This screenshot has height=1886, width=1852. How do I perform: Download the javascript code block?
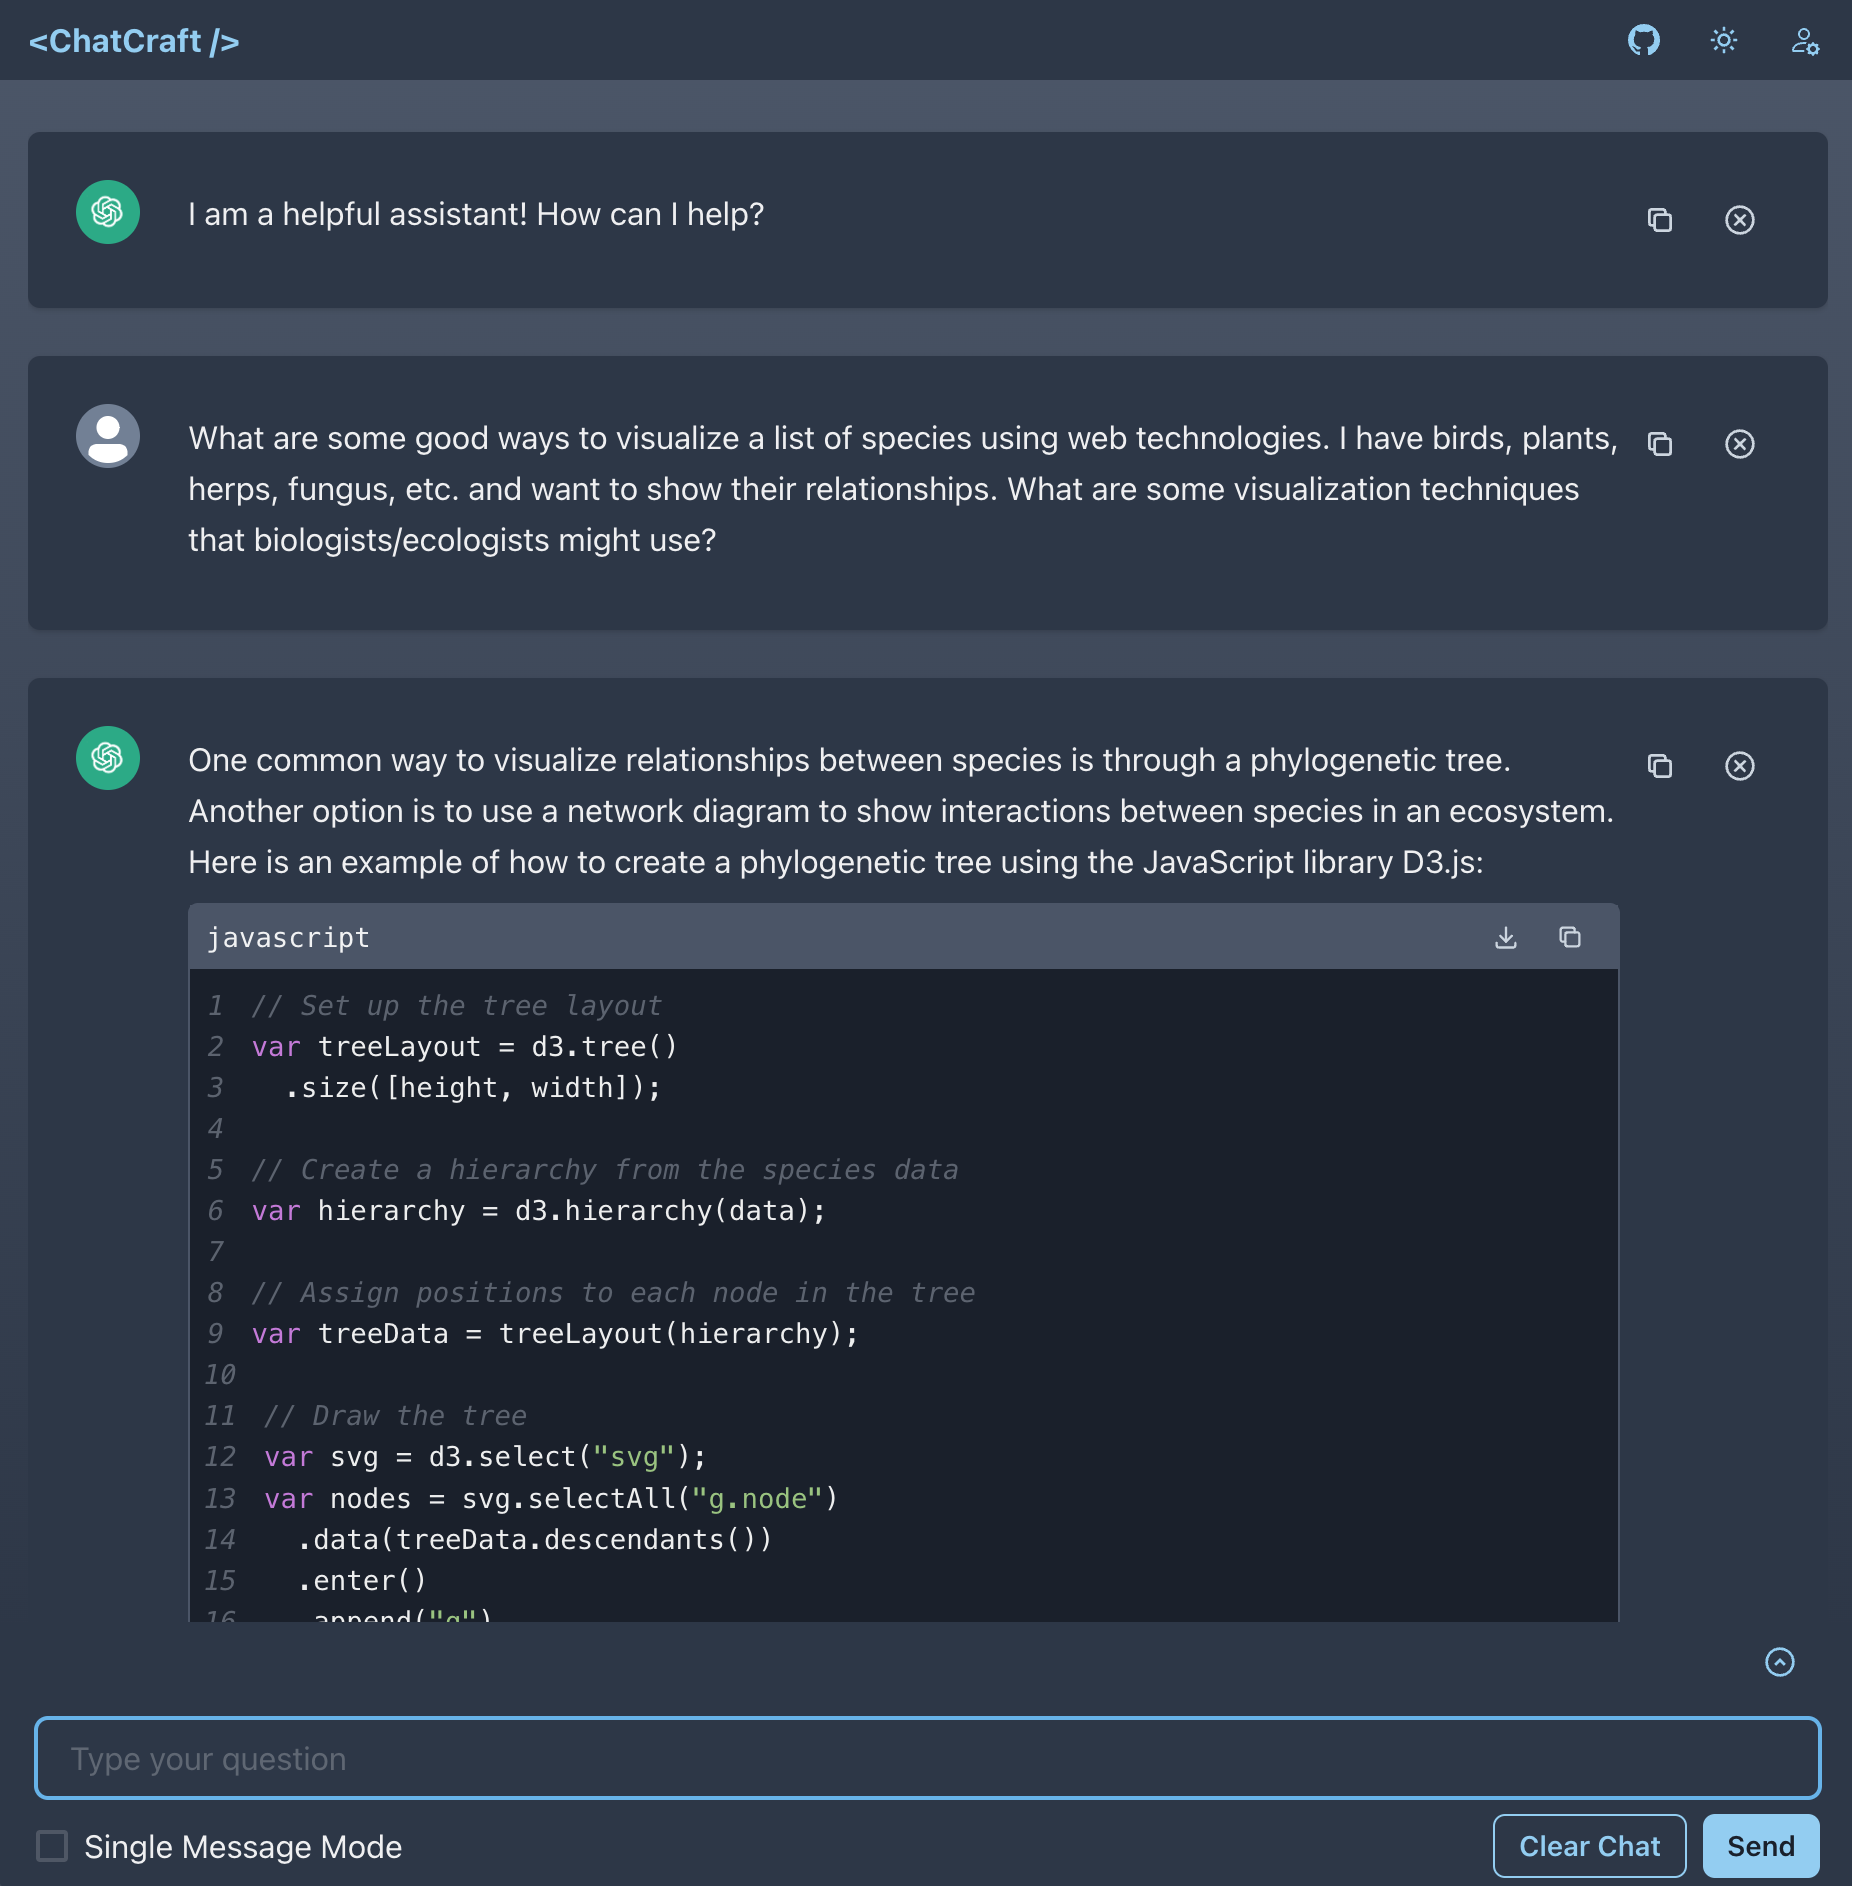click(x=1505, y=937)
